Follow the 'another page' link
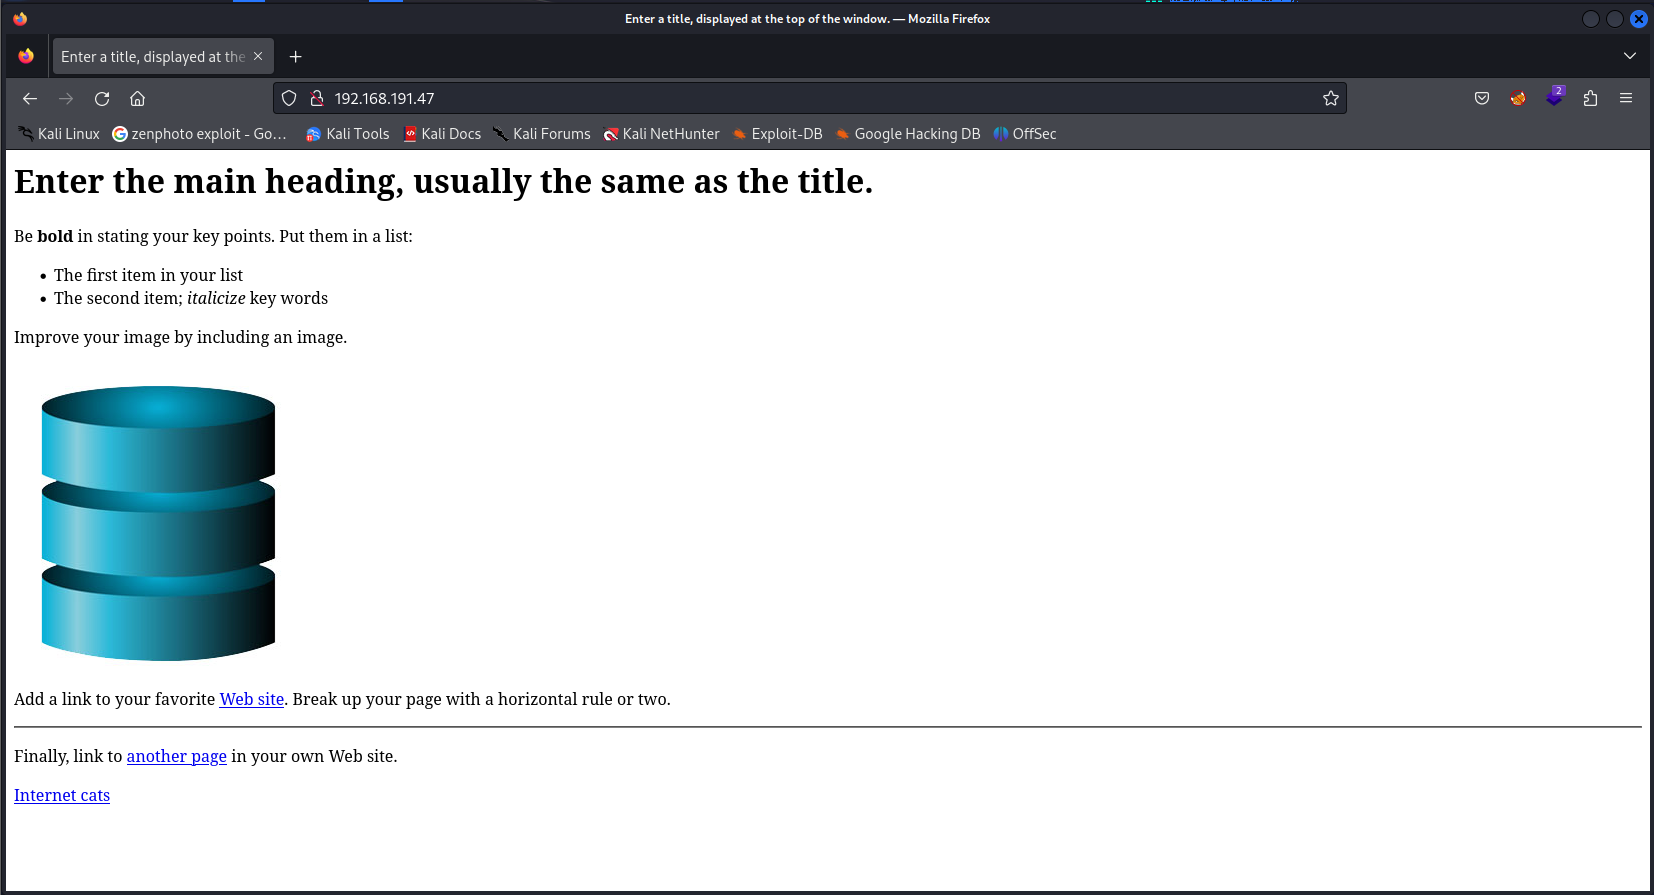This screenshot has height=895, width=1654. point(176,756)
